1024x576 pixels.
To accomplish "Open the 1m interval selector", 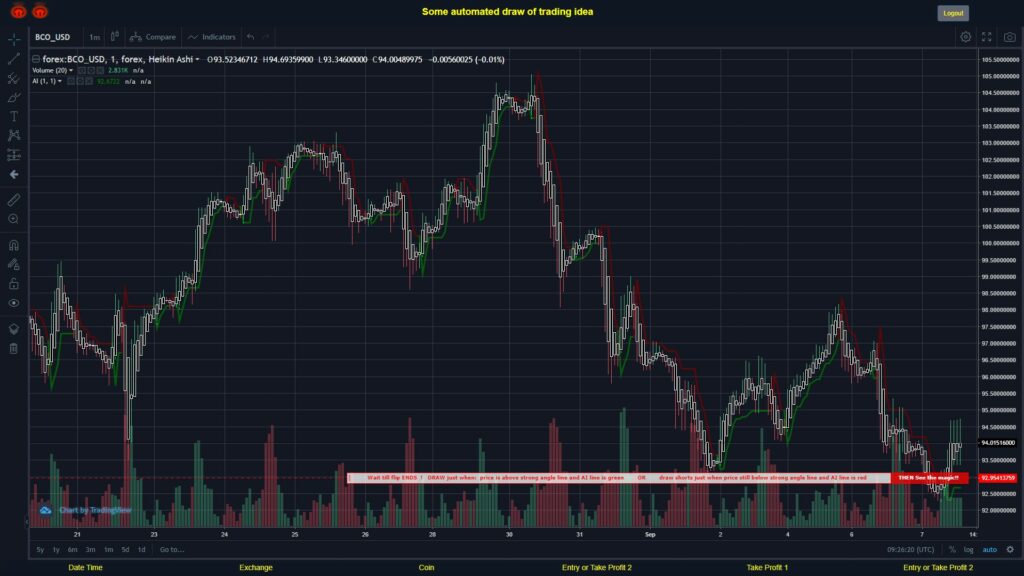I will 95,37.
